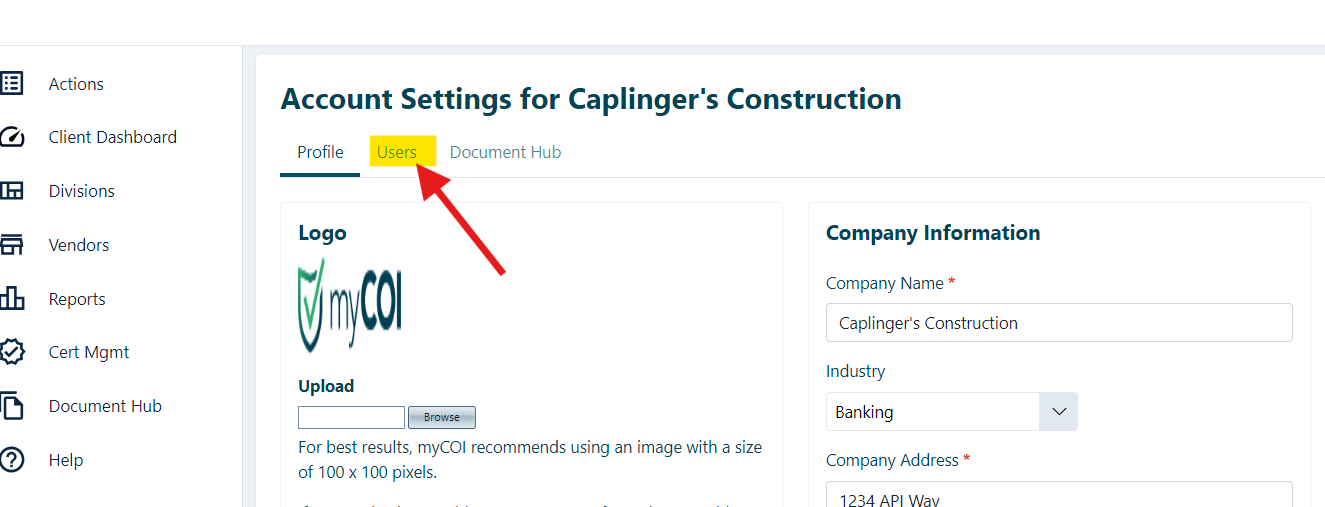The image size is (1325, 507).
Task: Click the Actions list icon in sidebar
Action: tap(11, 84)
